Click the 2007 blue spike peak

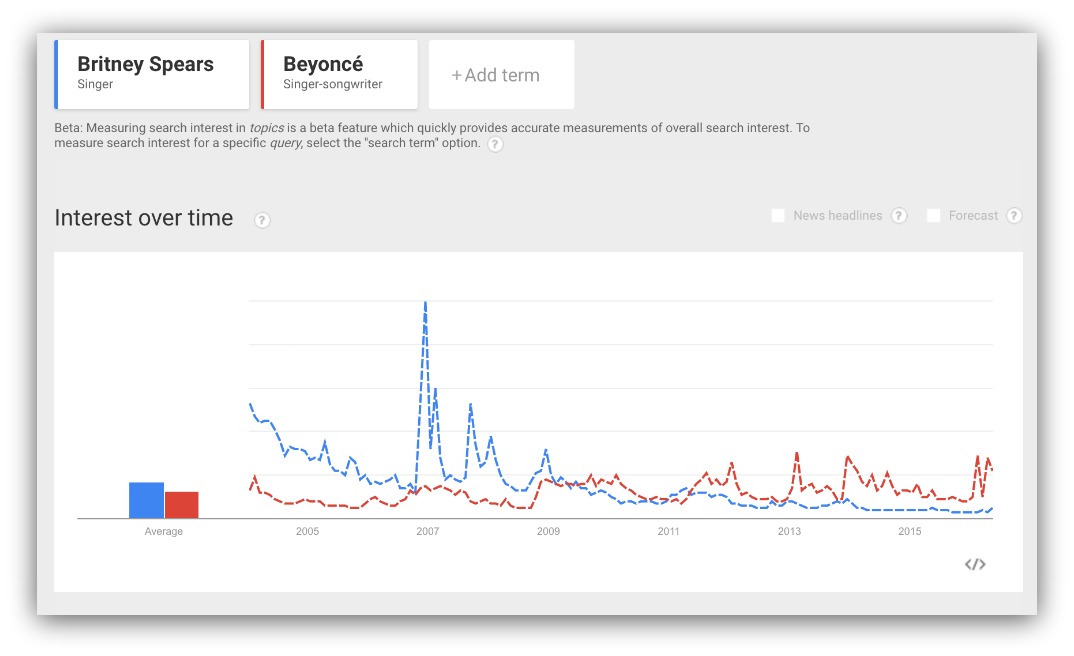point(425,302)
